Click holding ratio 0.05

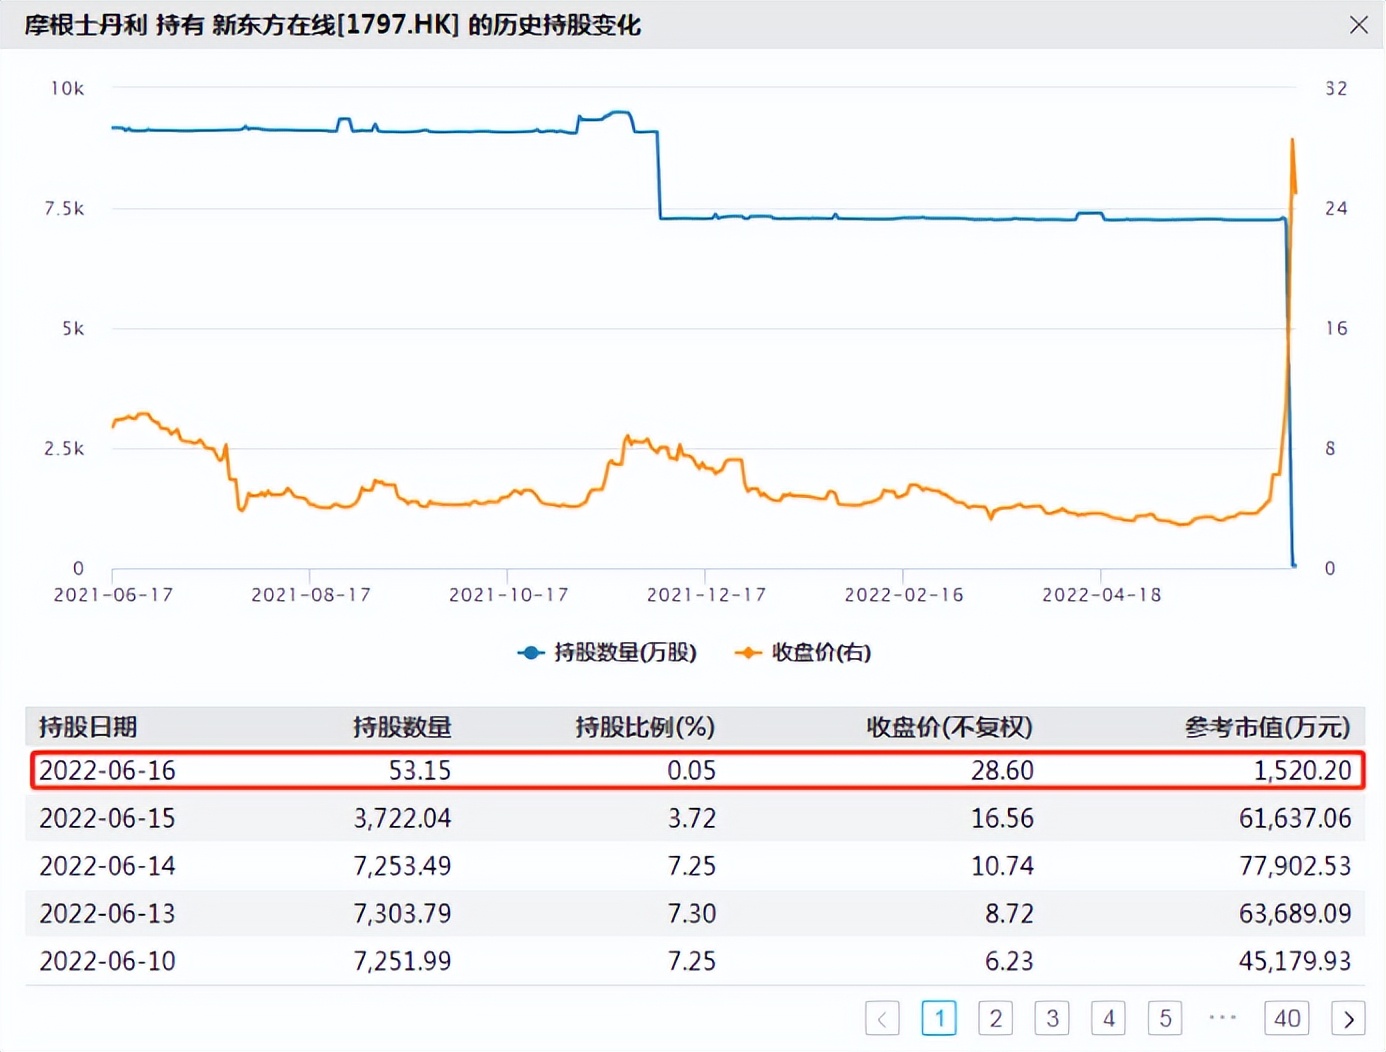(692, 770)
